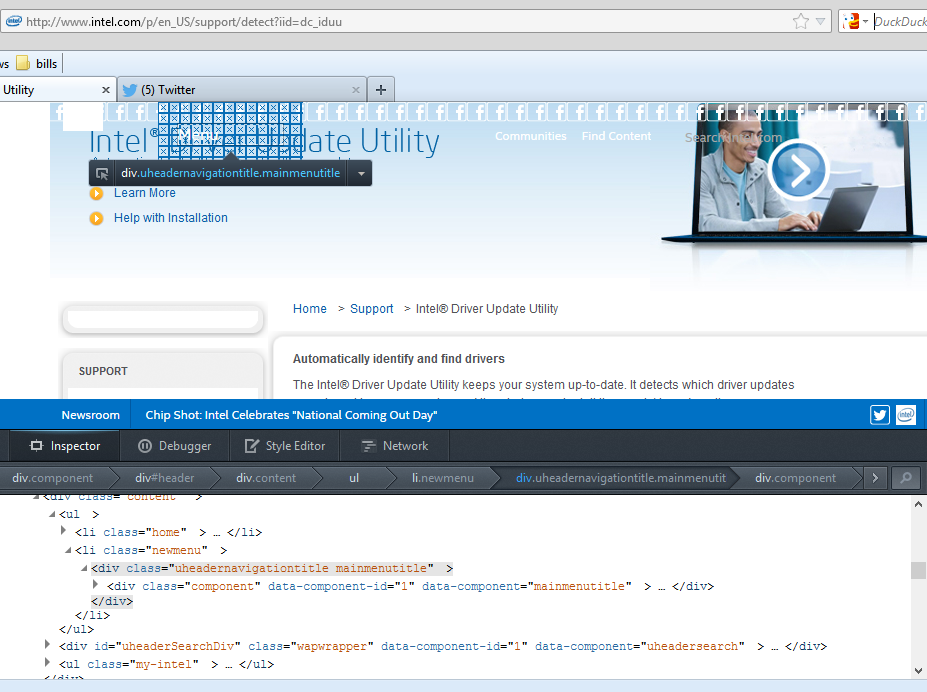Open Find Content in Intel header
Screen dimensions: 927x692
click(616, 136)
